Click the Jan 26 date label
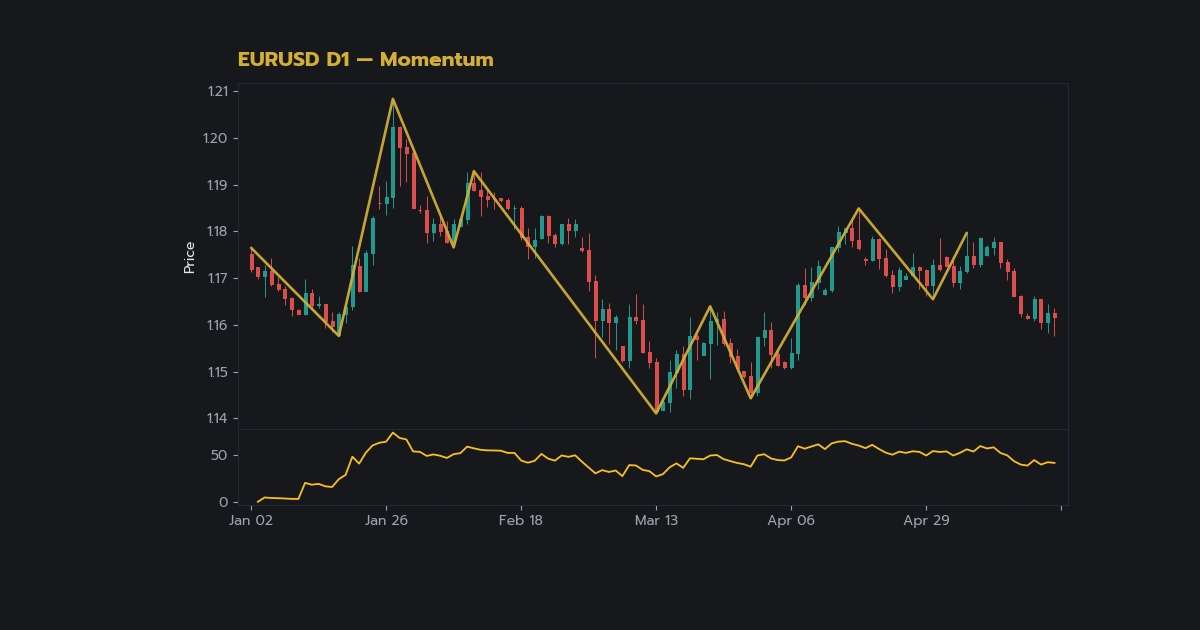Image resolution: width=1200 pixels, height=630 pixels. (386, 521)
